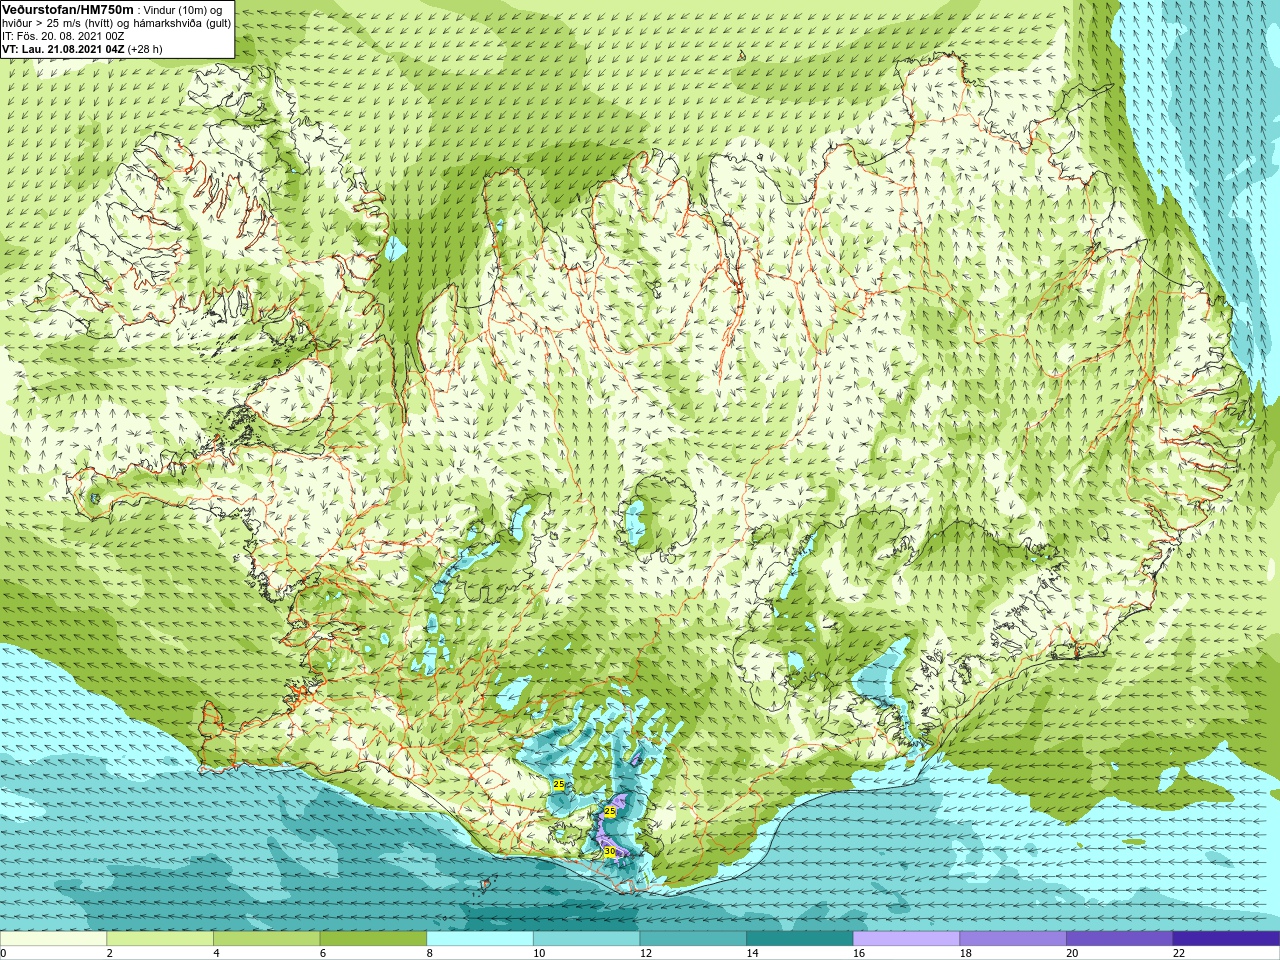Select the violet 20–22 legend swatch

coord(1120,939)
